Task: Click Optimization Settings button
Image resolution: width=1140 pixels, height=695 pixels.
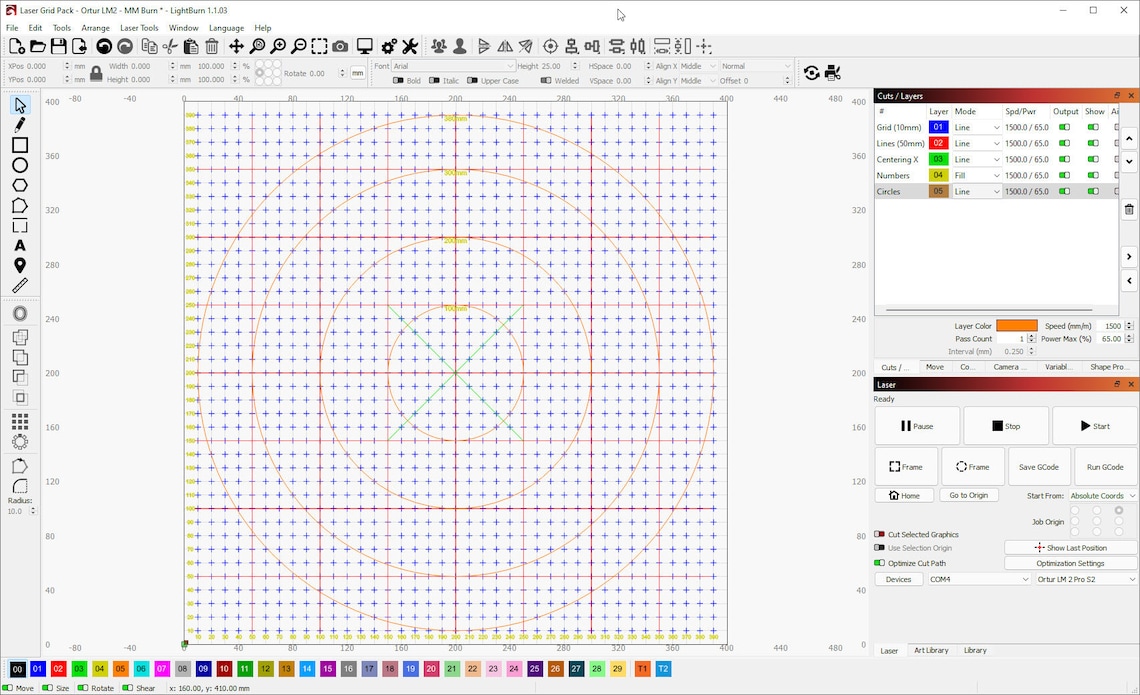Action: point(1070,563)
